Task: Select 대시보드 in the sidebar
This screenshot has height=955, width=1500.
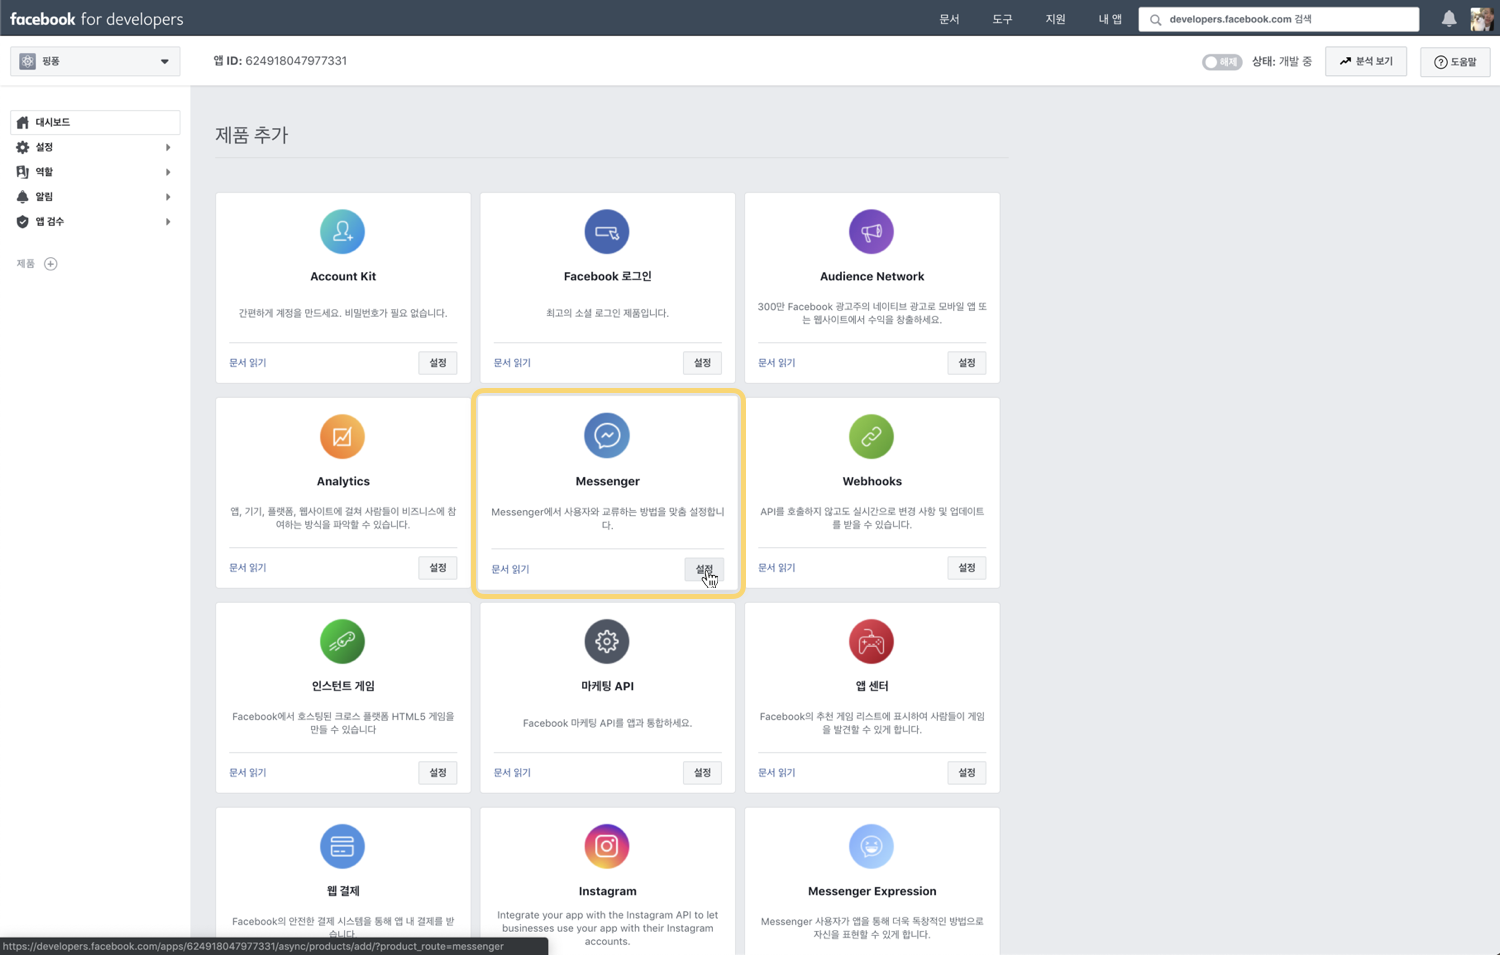Action: tap(95, 122)
